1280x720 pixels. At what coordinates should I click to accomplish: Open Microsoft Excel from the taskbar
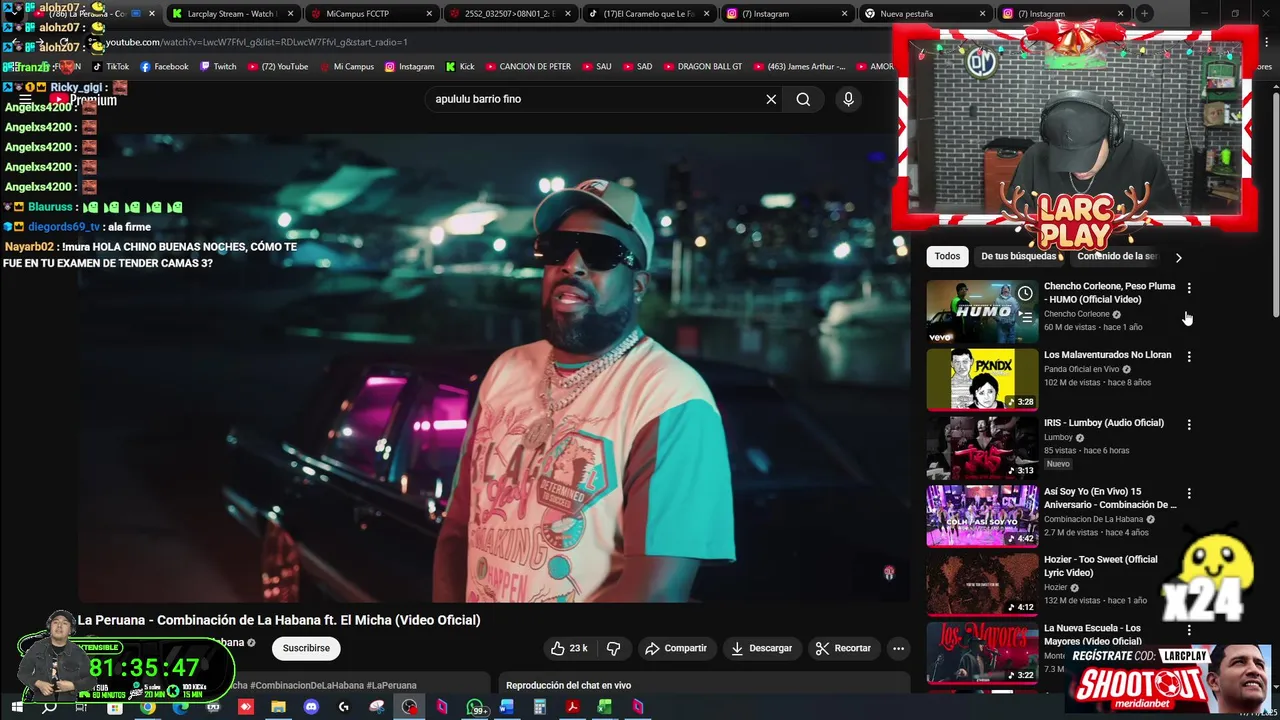tap(604, 707)
